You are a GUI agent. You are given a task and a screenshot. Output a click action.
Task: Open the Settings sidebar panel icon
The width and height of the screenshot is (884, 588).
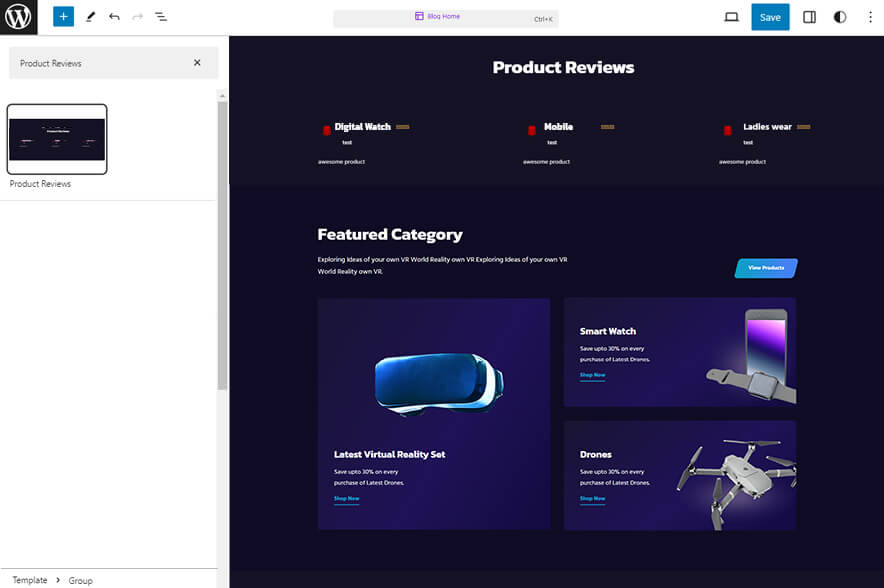point(809,16)
